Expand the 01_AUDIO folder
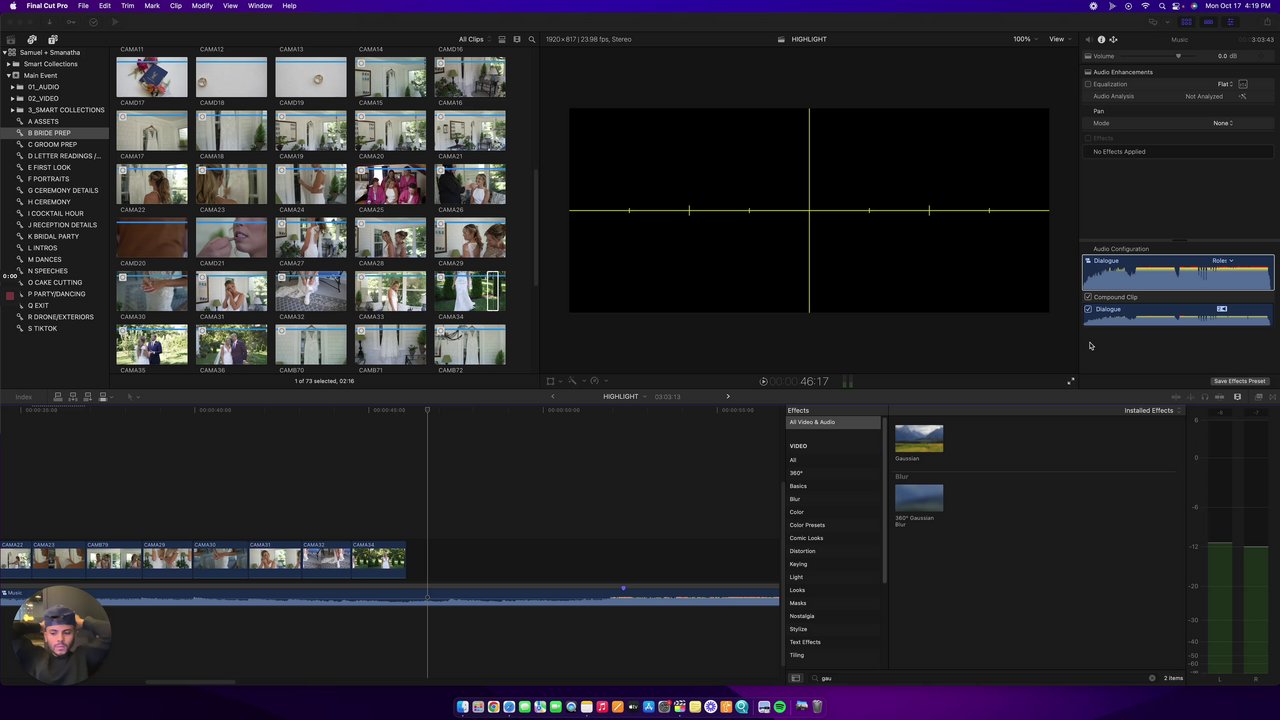This screenshot has height=720, width=1280. point(12,87)
